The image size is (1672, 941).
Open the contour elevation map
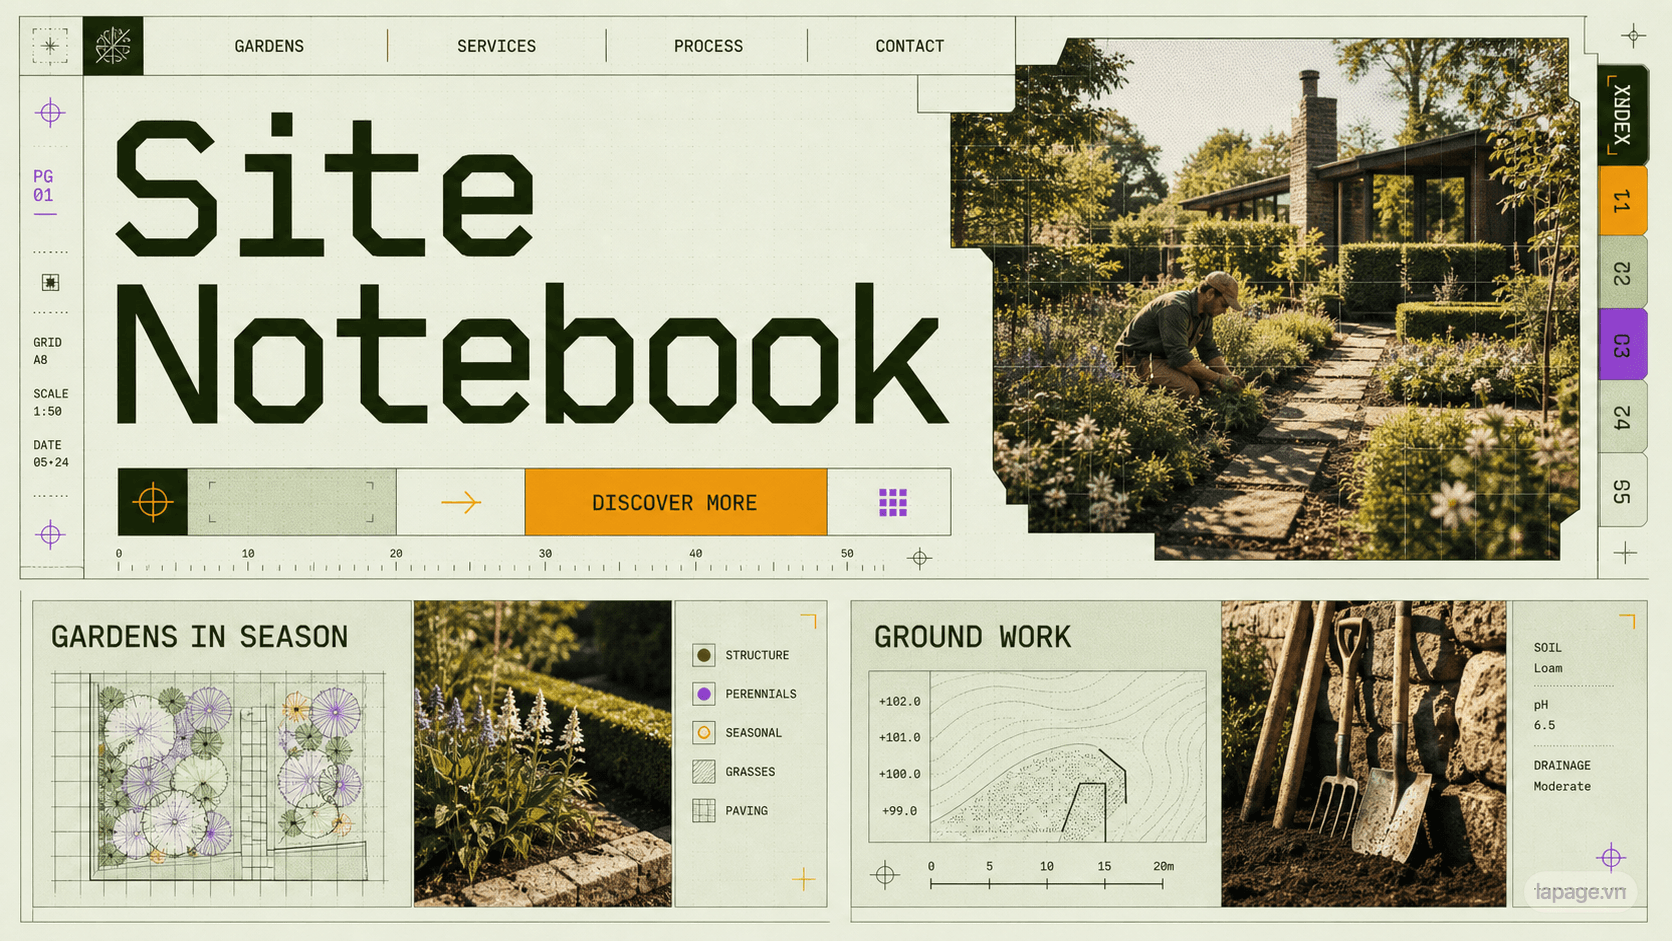(x=1037, y=756)
